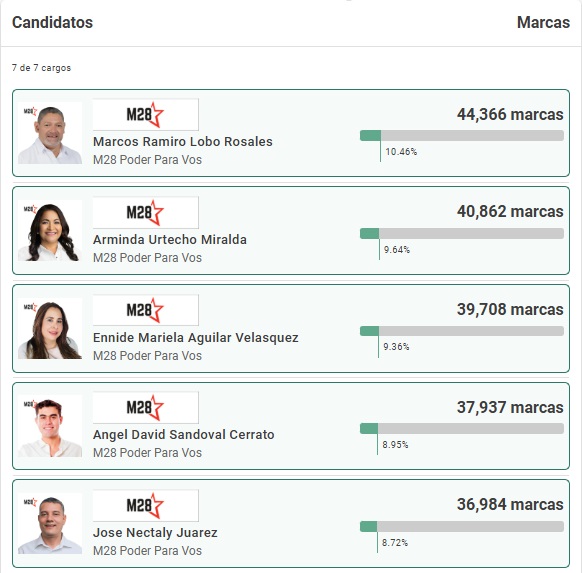The image size is (582, 573).
Task: Open Ennide Mariela Aguilar Velasquez candidate photo
Action: (x=50, y=328)
